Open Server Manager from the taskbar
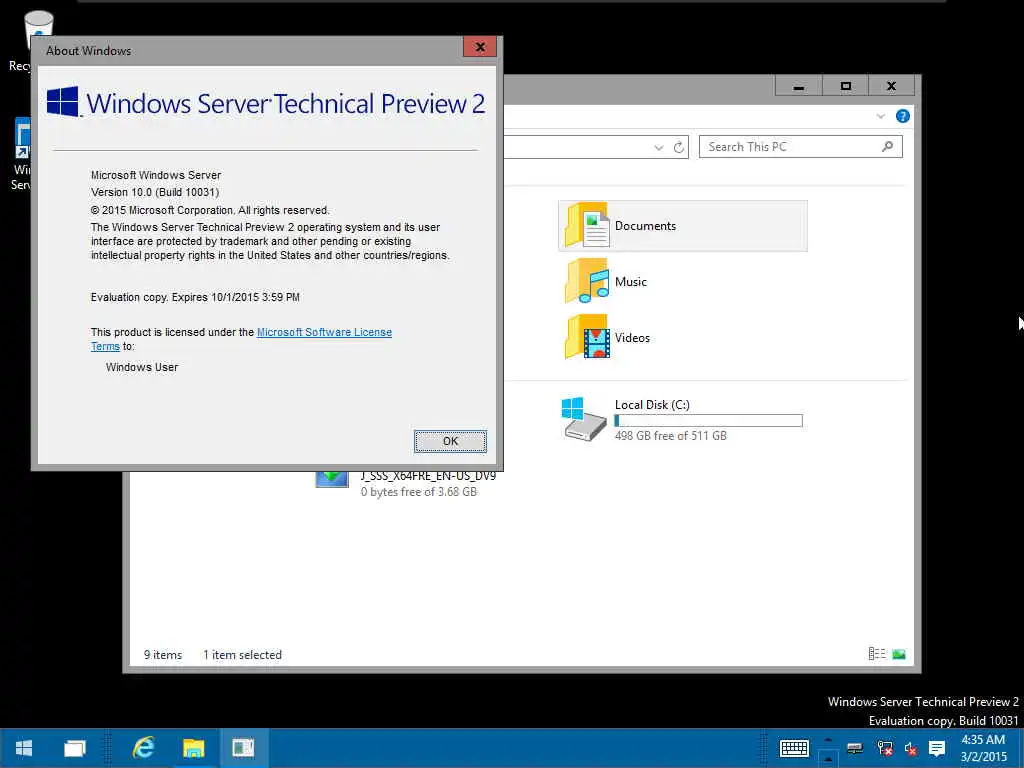Viewport: 1024px width, 768px height. click(243, 748)
